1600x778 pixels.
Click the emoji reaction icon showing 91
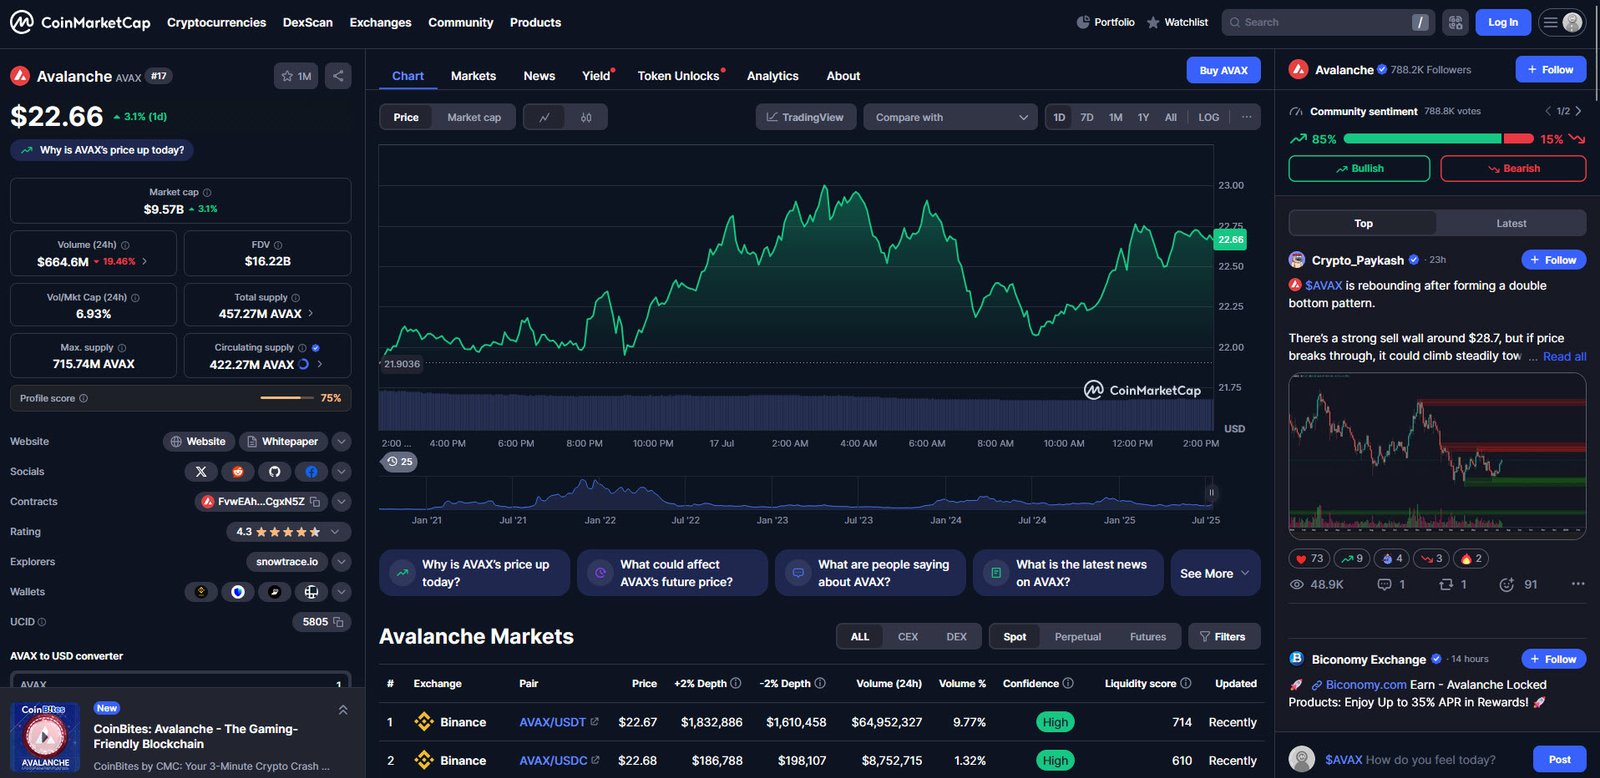point(1507,584)
